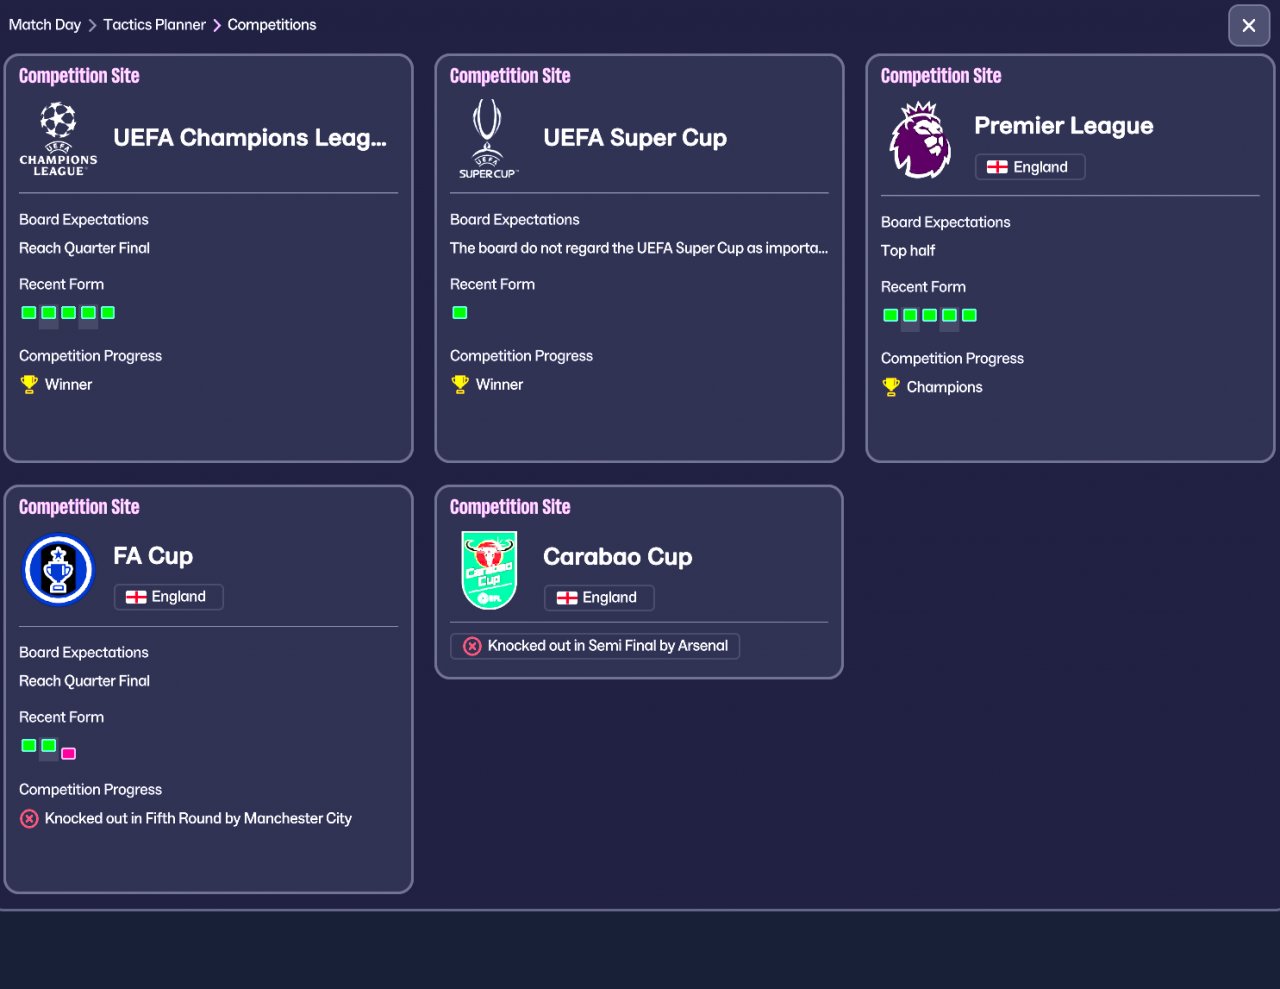Image resolution: width=1280 pixels, height=989 pixels.
Task: Click Competition Site heading on Champions League card
Action: pos(79,76)
